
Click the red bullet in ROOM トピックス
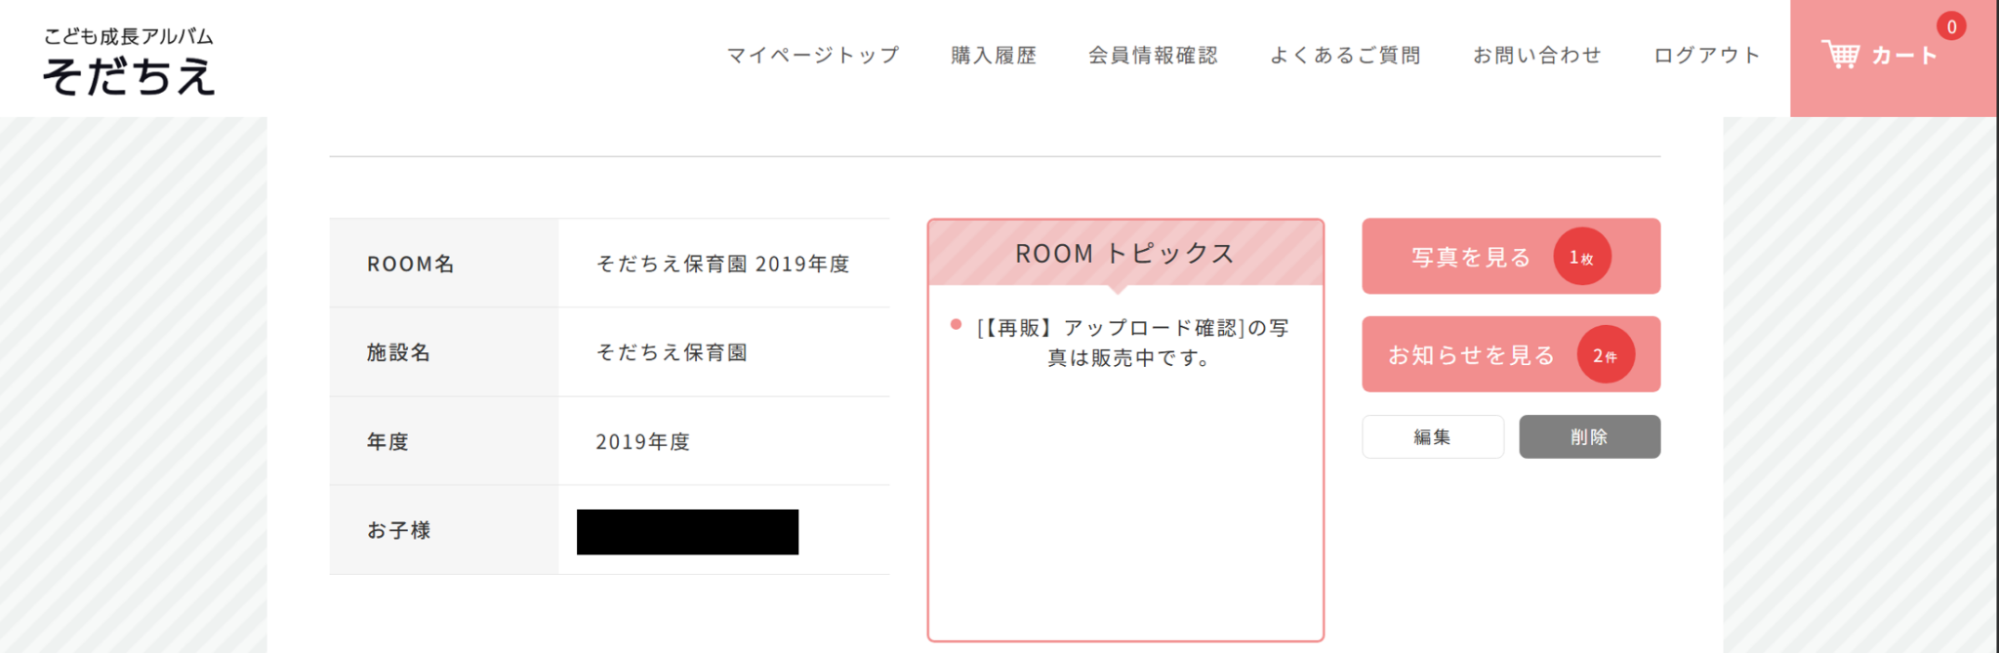pos(956,324)
